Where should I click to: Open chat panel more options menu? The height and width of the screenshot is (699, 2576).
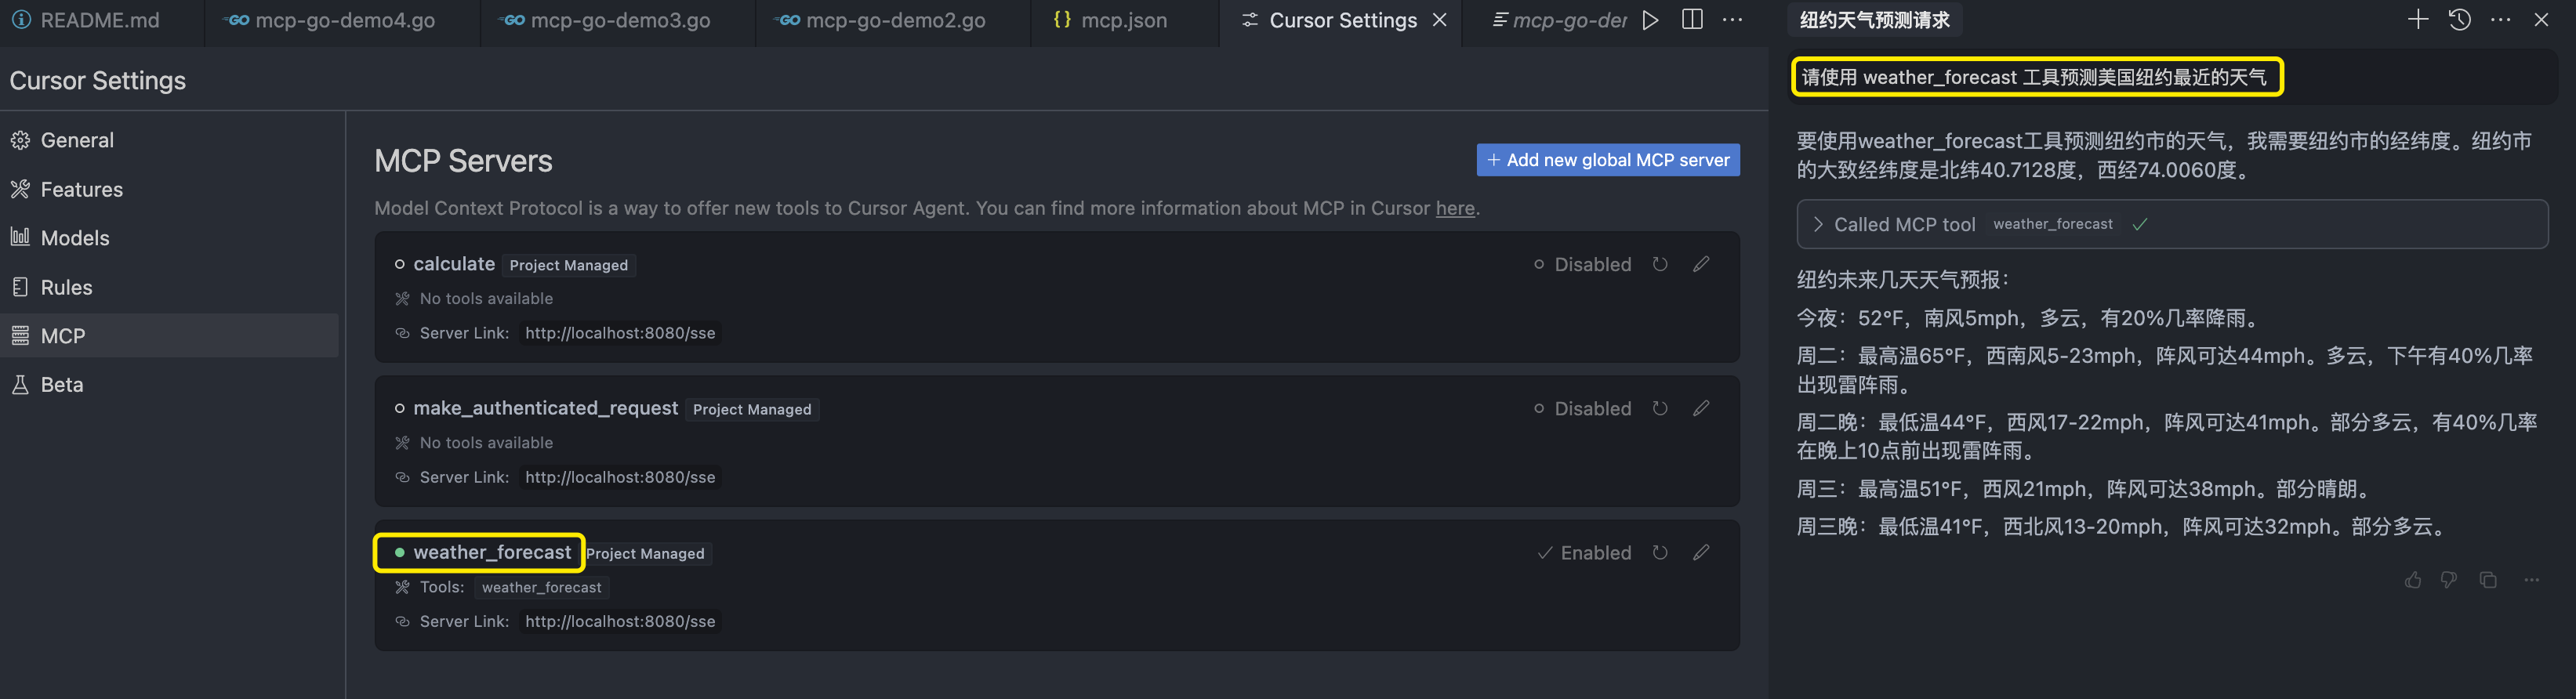2500,20
